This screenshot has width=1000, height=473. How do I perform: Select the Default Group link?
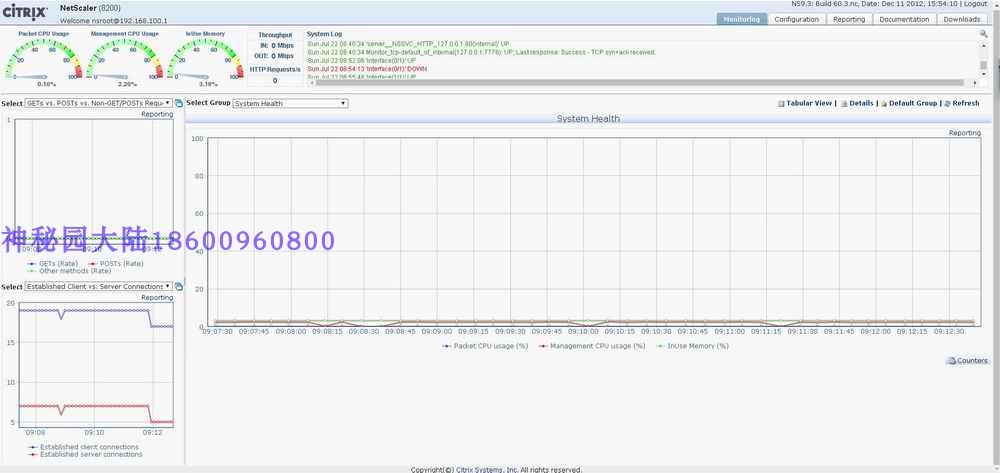(x=913, y=103)
